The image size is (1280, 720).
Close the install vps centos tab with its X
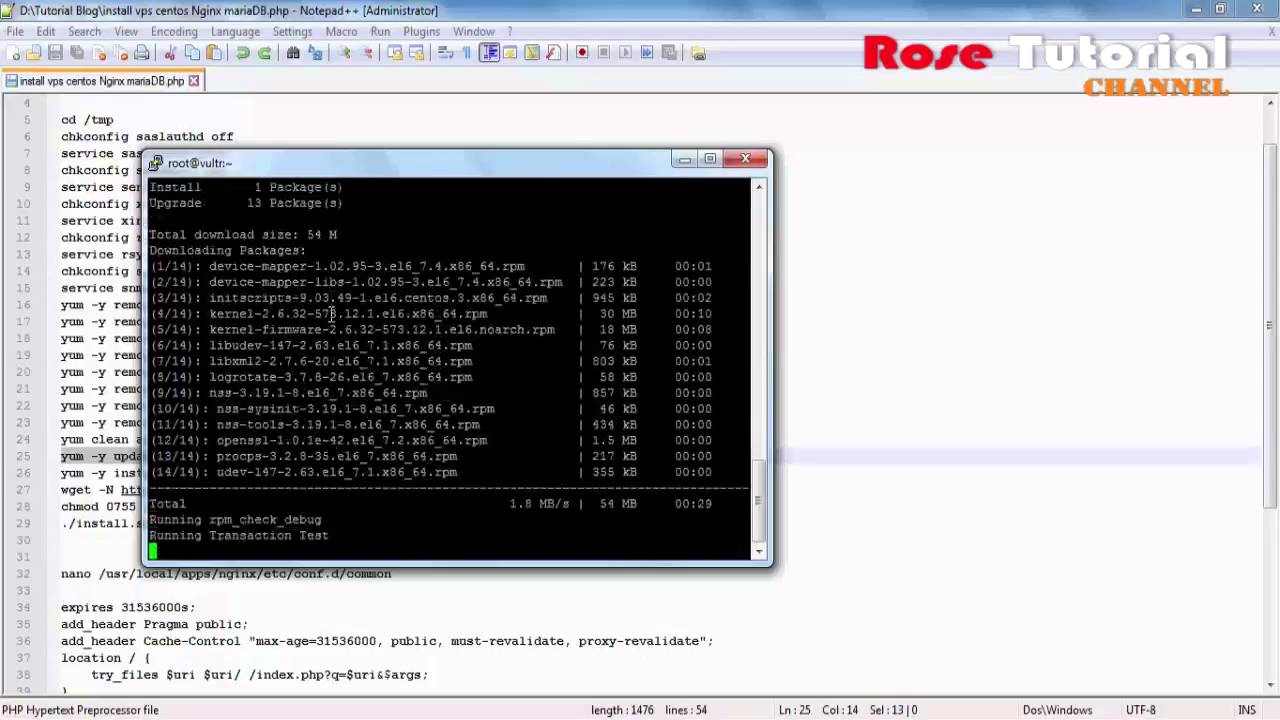point(194,81)
